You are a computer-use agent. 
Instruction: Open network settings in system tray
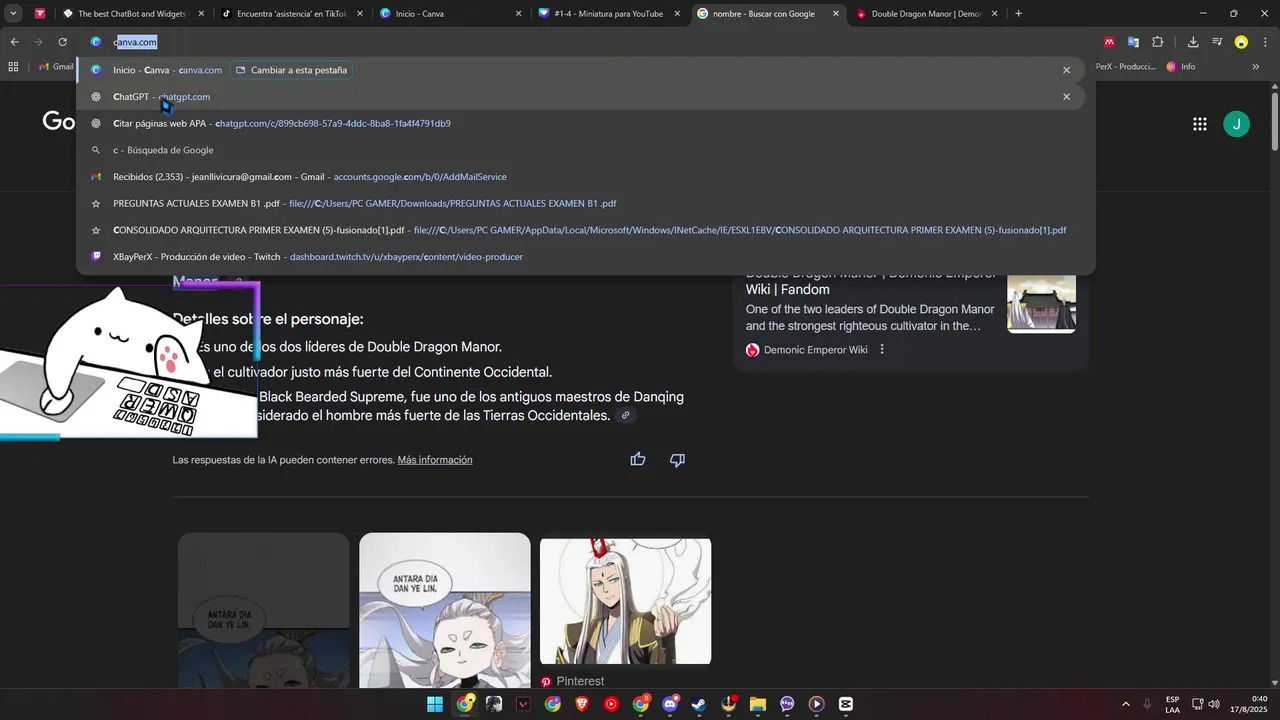(x=1198, y=704)
